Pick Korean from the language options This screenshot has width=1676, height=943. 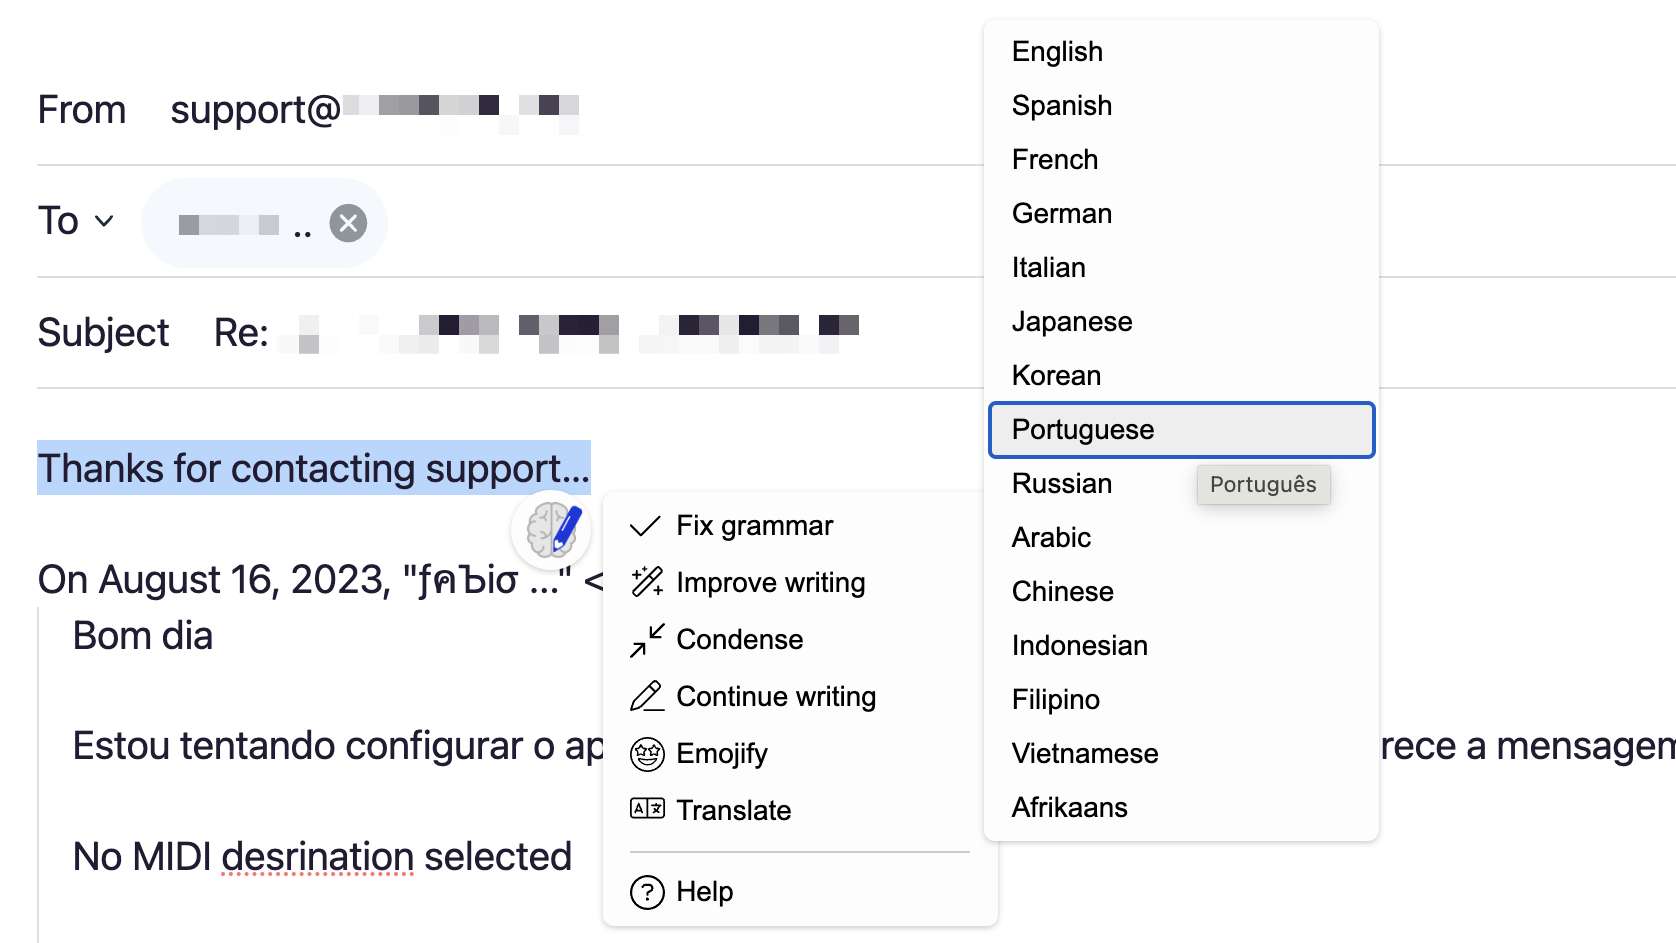point(1056,375)
